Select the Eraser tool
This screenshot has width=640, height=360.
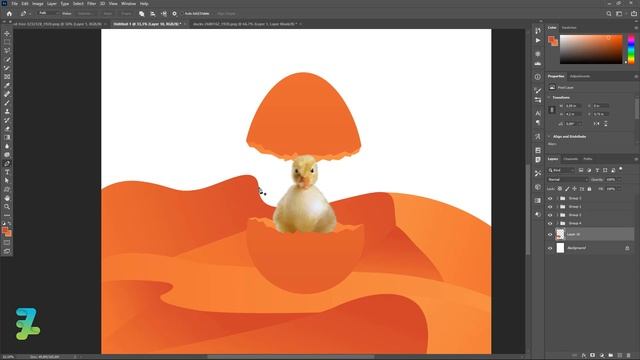tap(7, 129)
